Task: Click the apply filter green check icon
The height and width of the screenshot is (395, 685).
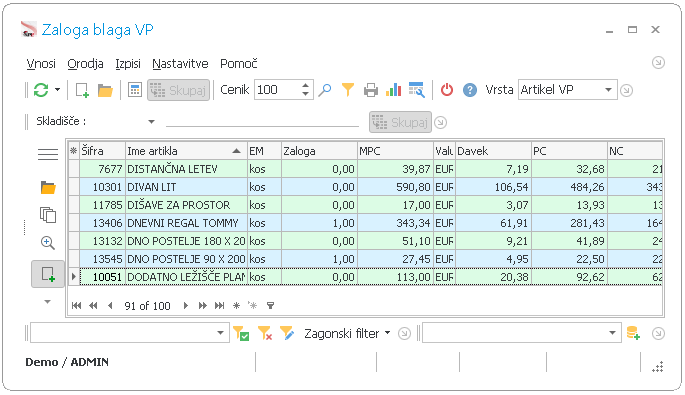Action: pyautogui.click(x=241, y=333)
